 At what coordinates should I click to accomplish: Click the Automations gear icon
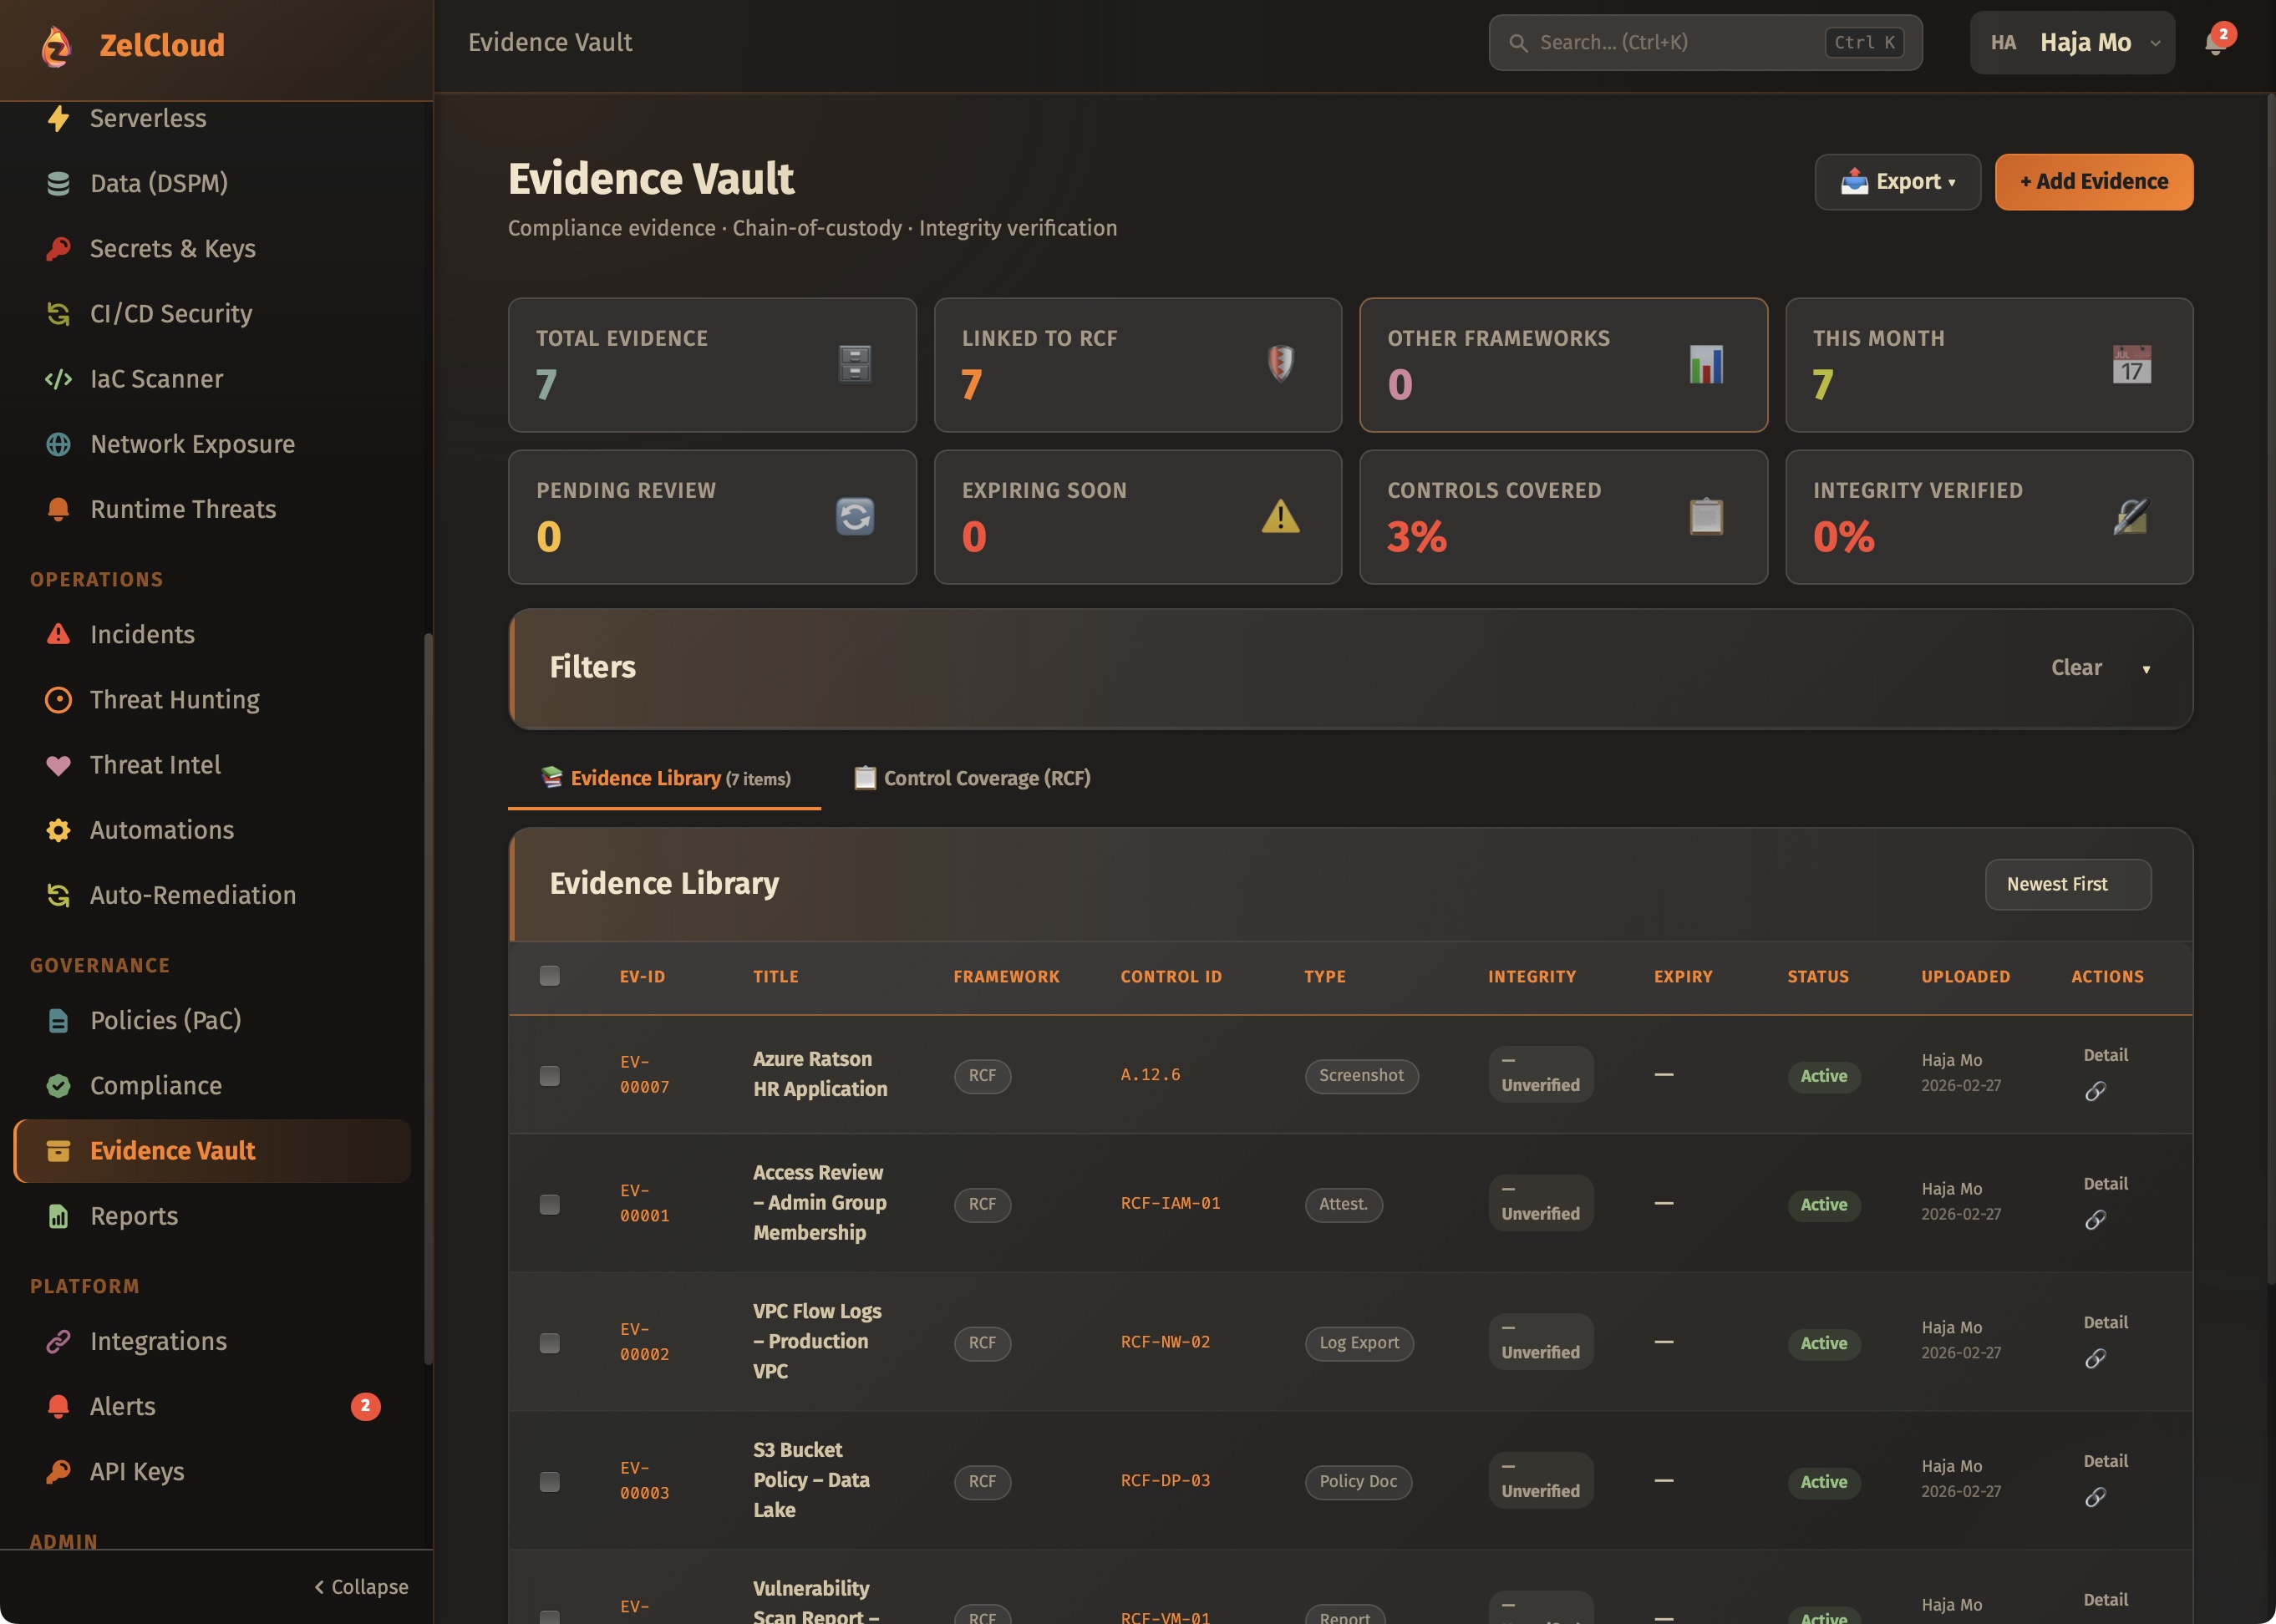[x=58, y=830]
